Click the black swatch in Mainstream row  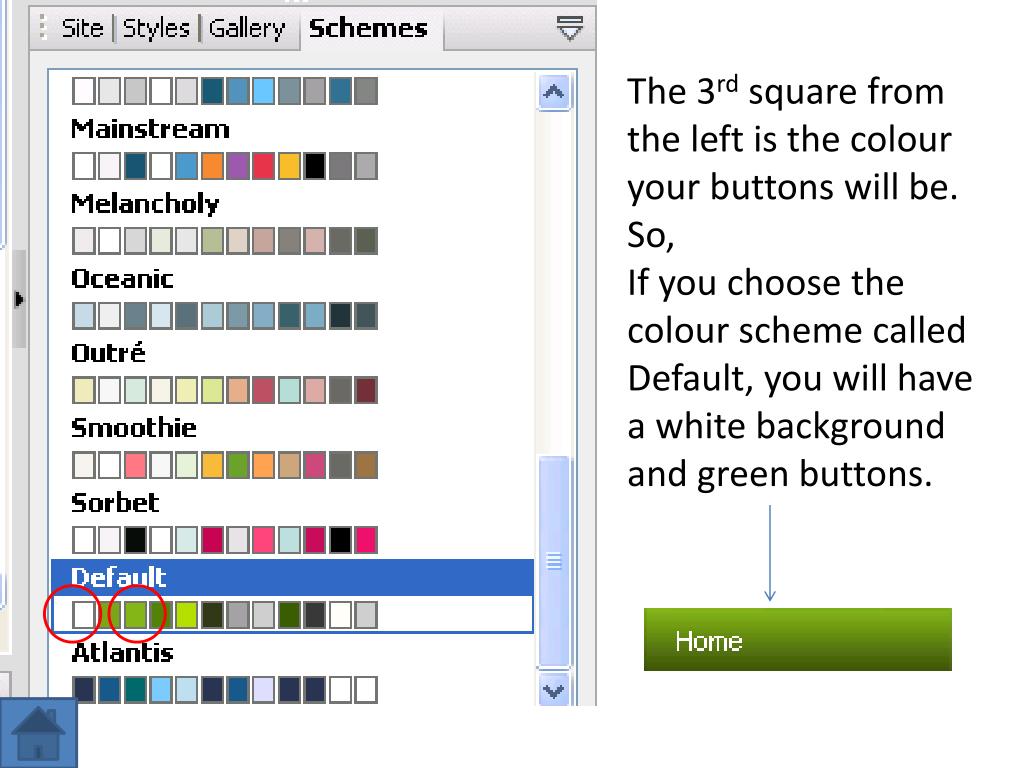tap(315, 166)
